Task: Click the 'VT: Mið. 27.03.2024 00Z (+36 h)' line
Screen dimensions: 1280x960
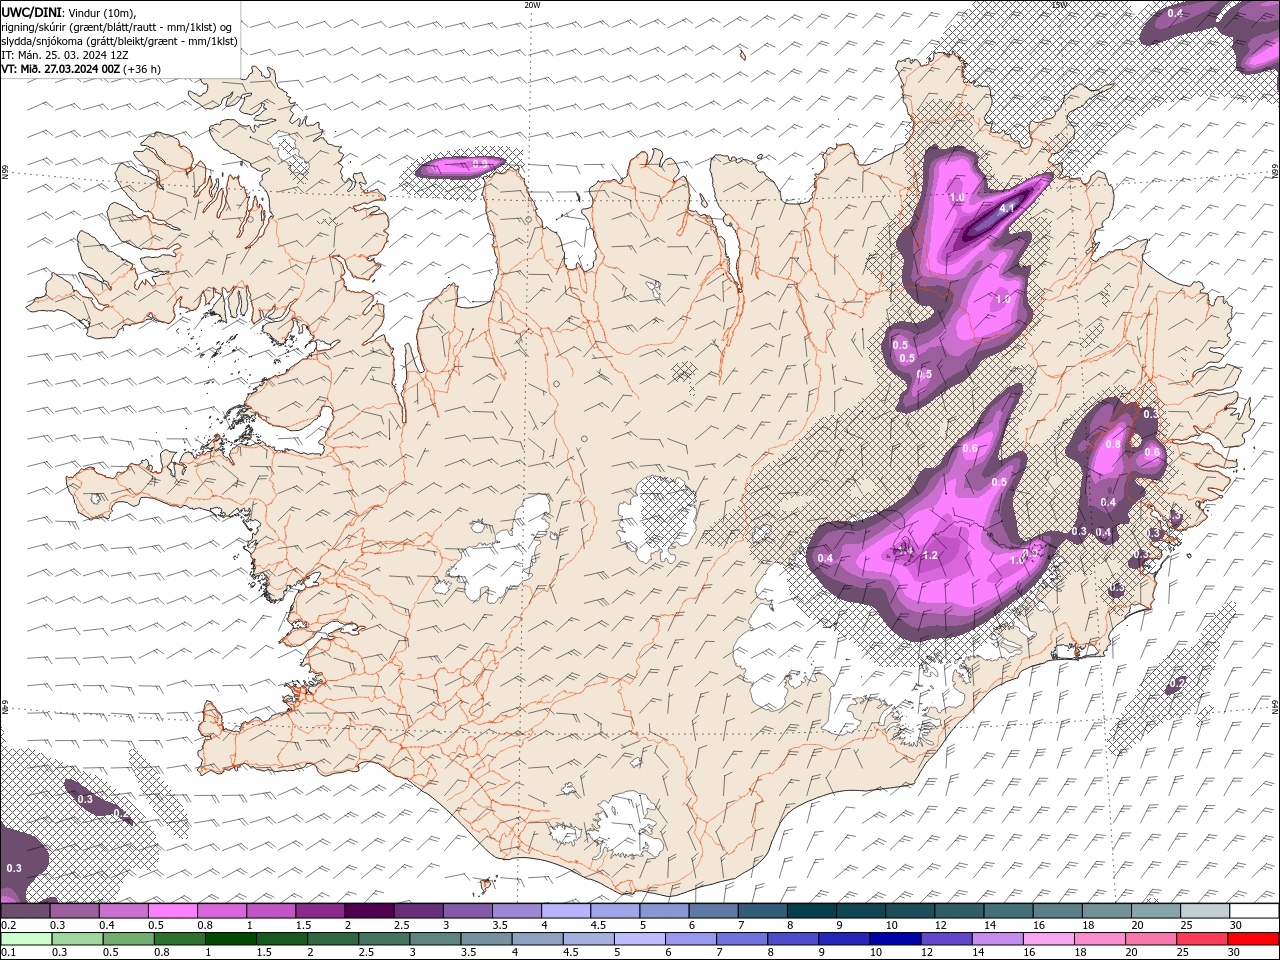Action: [x=81, y=69]
